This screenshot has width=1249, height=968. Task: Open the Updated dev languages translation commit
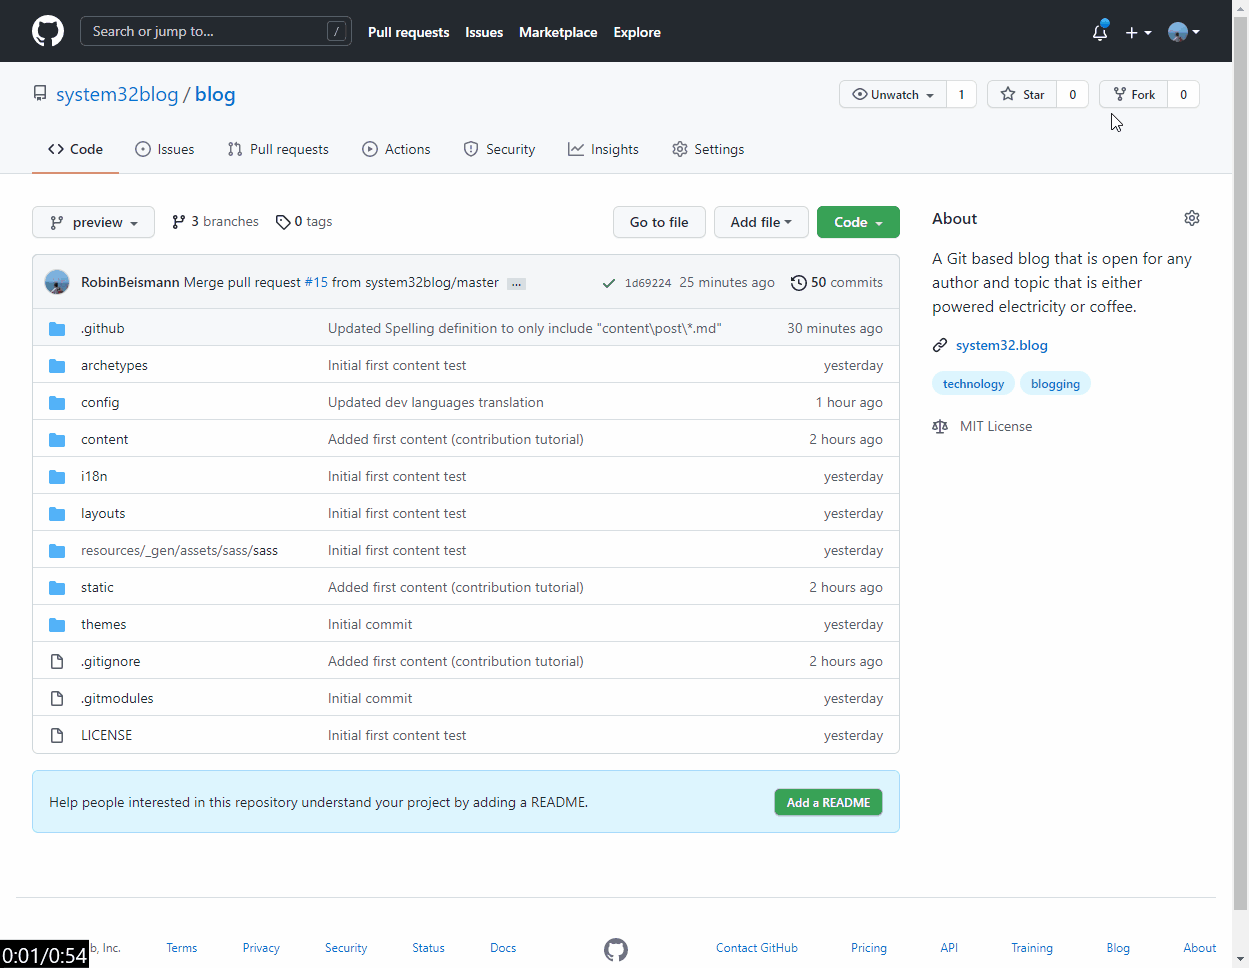(436, 402)
